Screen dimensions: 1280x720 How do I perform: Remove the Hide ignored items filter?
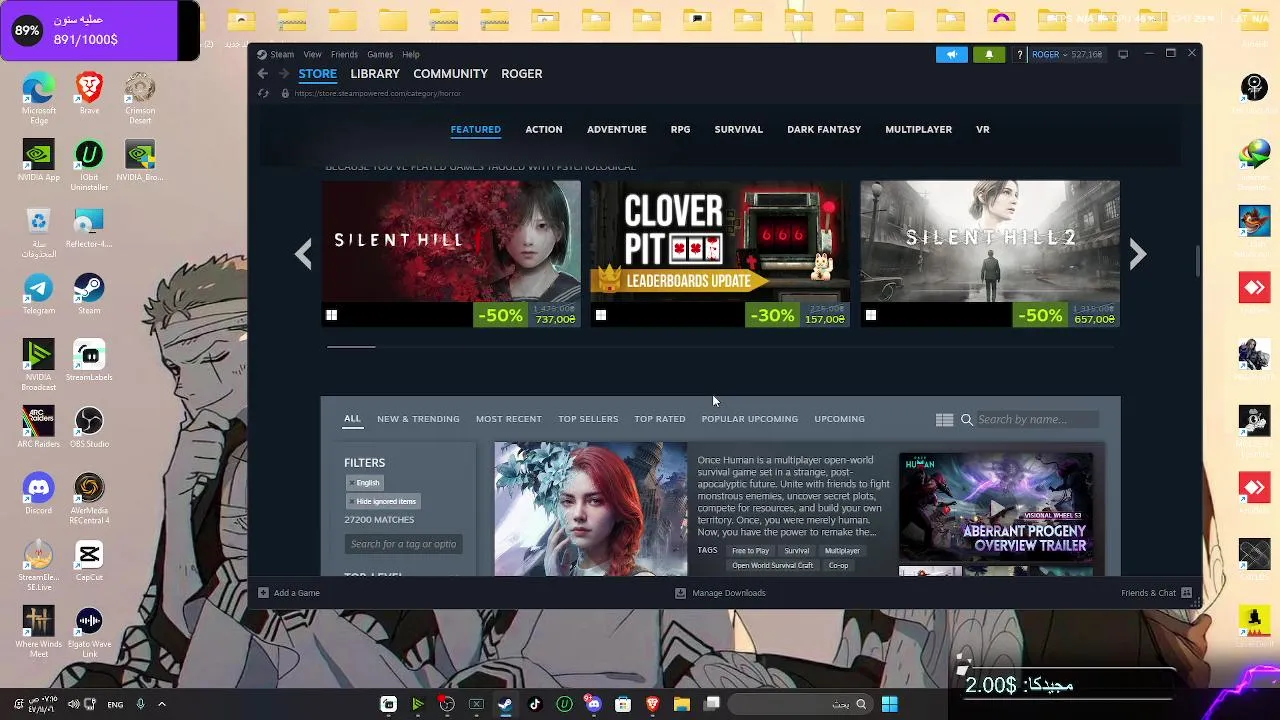click(x=382, y=501)
